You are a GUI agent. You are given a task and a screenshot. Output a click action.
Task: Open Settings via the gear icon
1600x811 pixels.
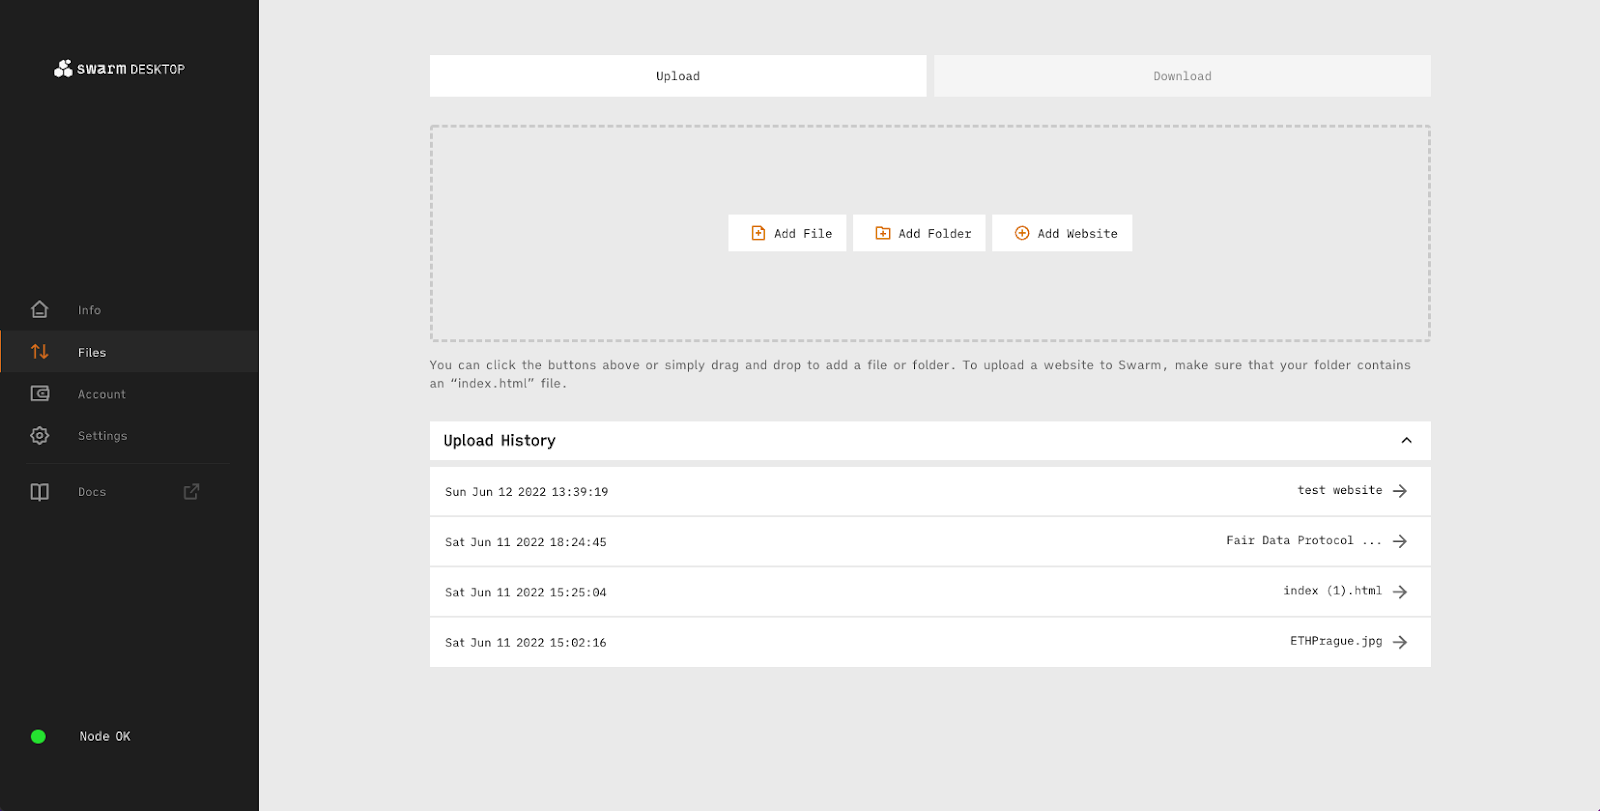[40, 436]
